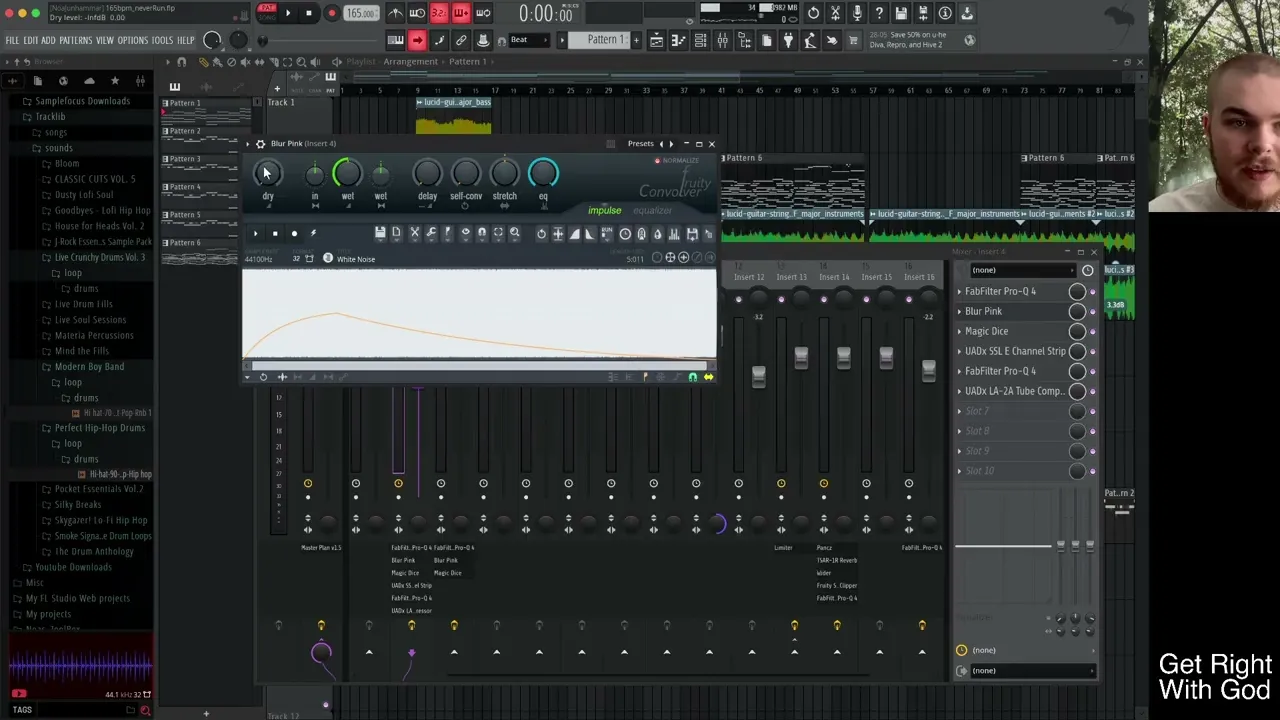Toggle the countdown before recording icon

(439, 13)
